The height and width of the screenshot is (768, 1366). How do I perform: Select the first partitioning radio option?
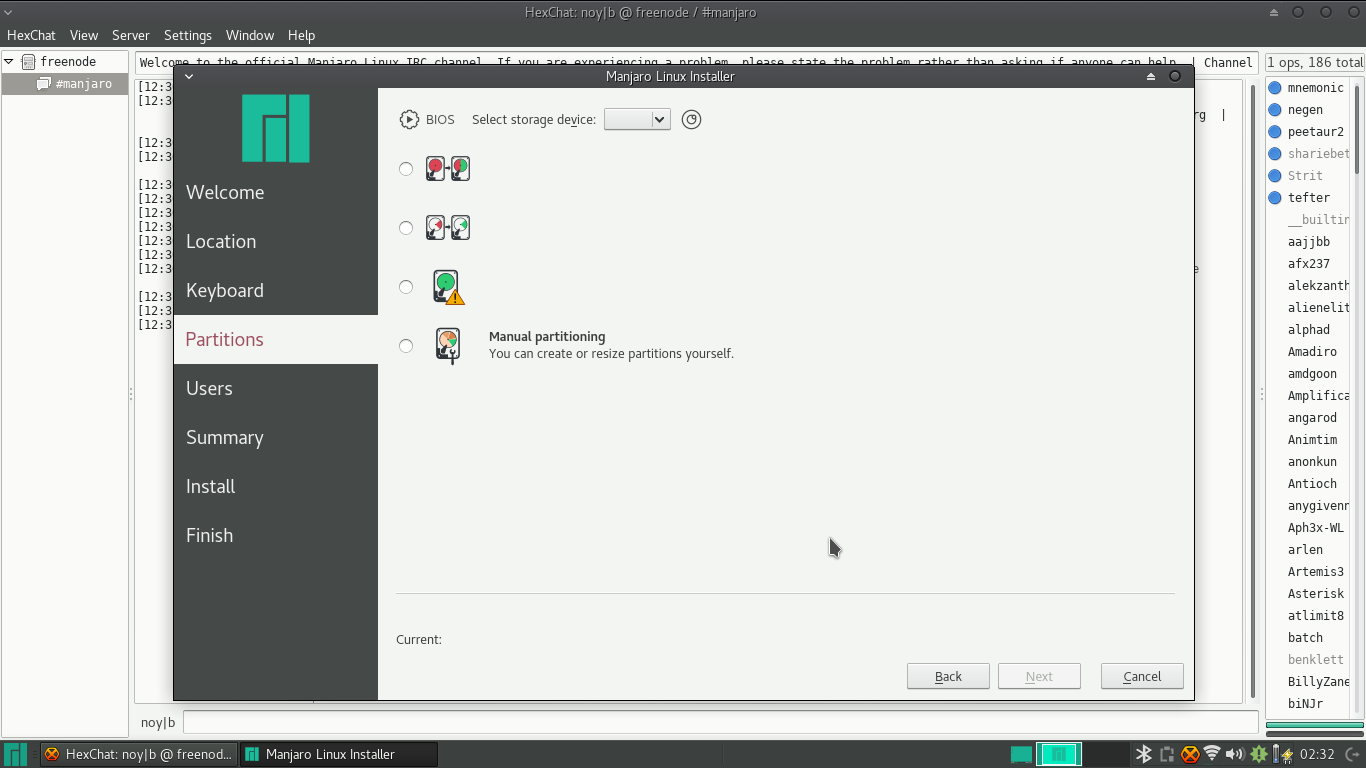[x=406, y=169]
